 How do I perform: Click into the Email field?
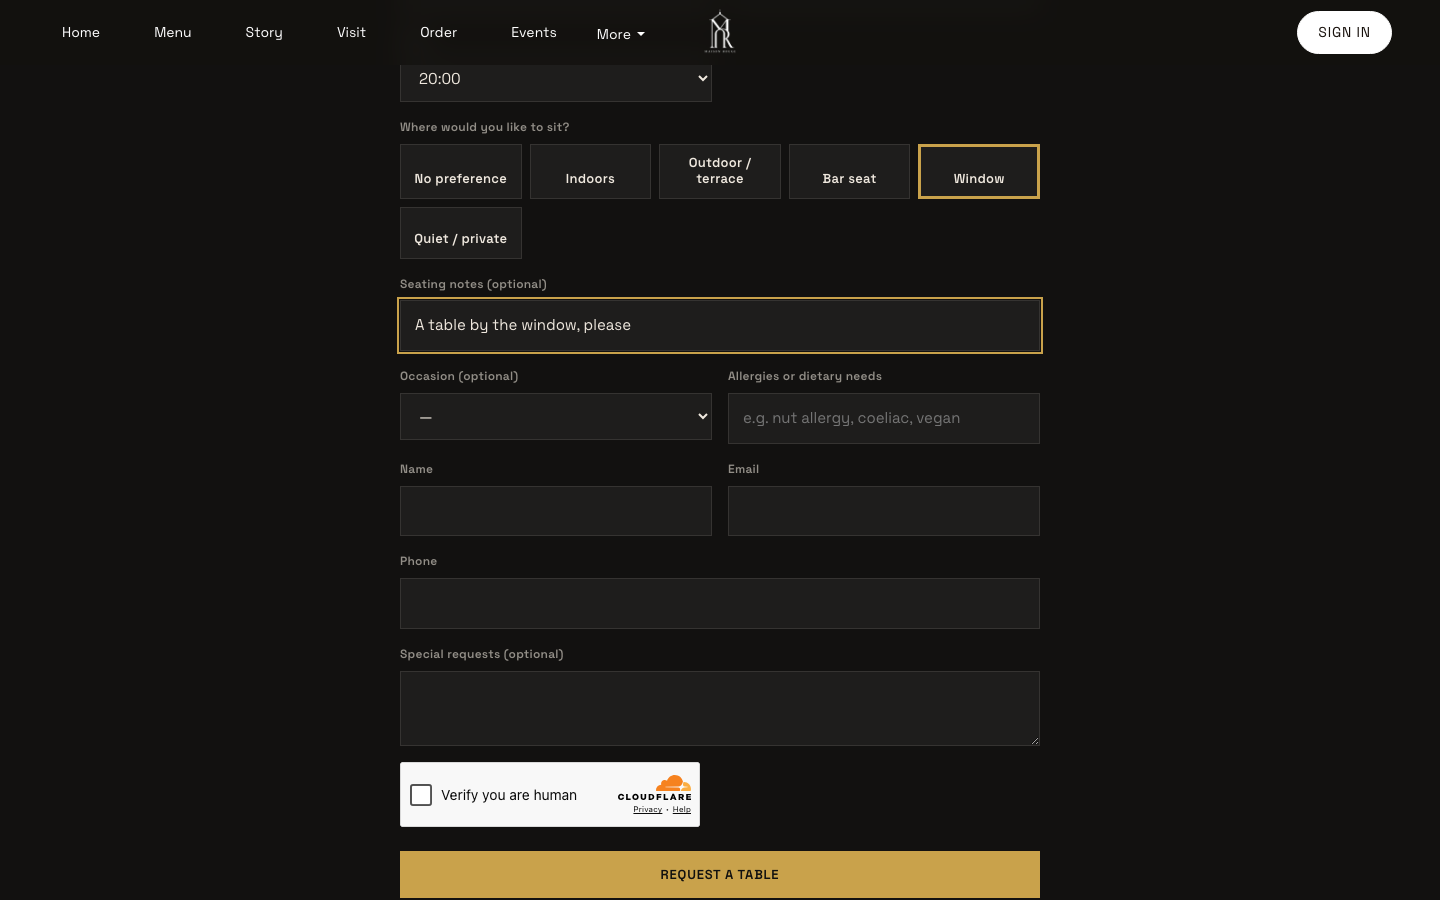click(x=884, y=511)
